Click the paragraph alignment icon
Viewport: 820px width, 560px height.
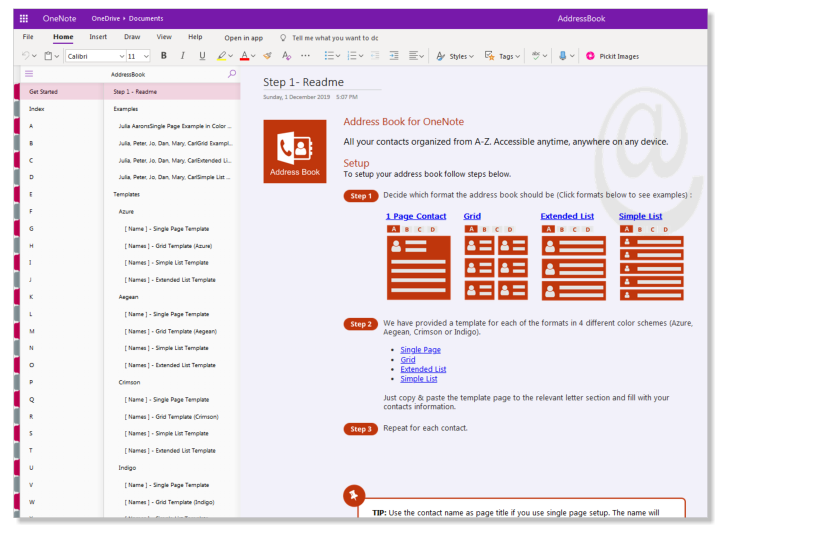tap(414, 55)
